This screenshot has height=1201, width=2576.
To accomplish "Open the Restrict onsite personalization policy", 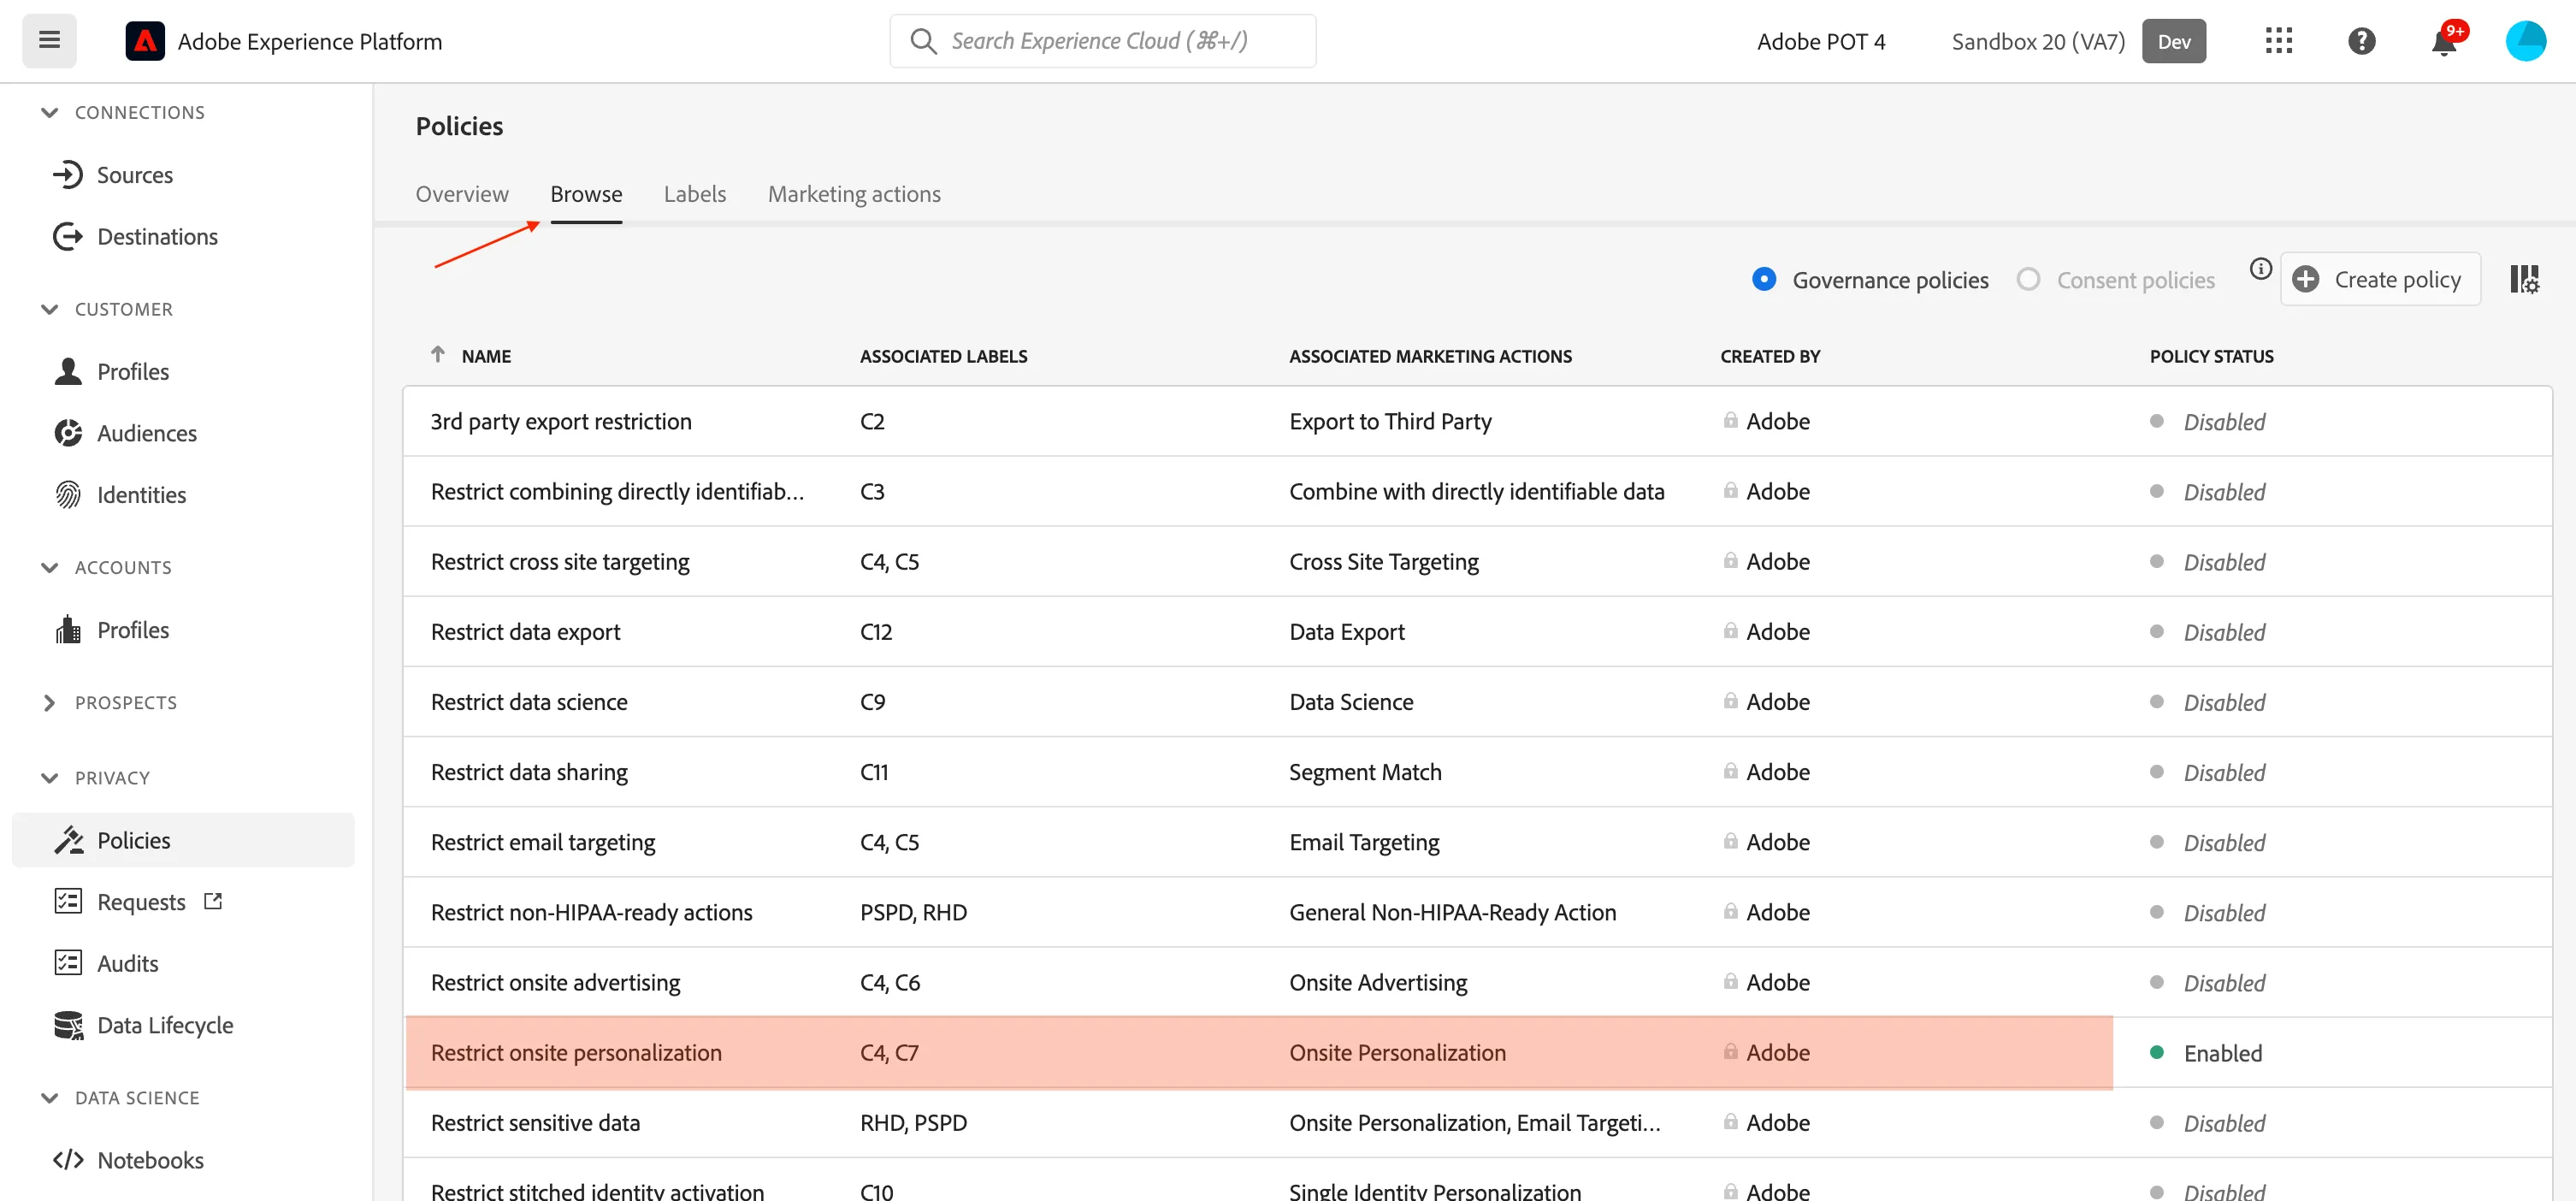I will pyautogui.click(x=576, y=1053).
